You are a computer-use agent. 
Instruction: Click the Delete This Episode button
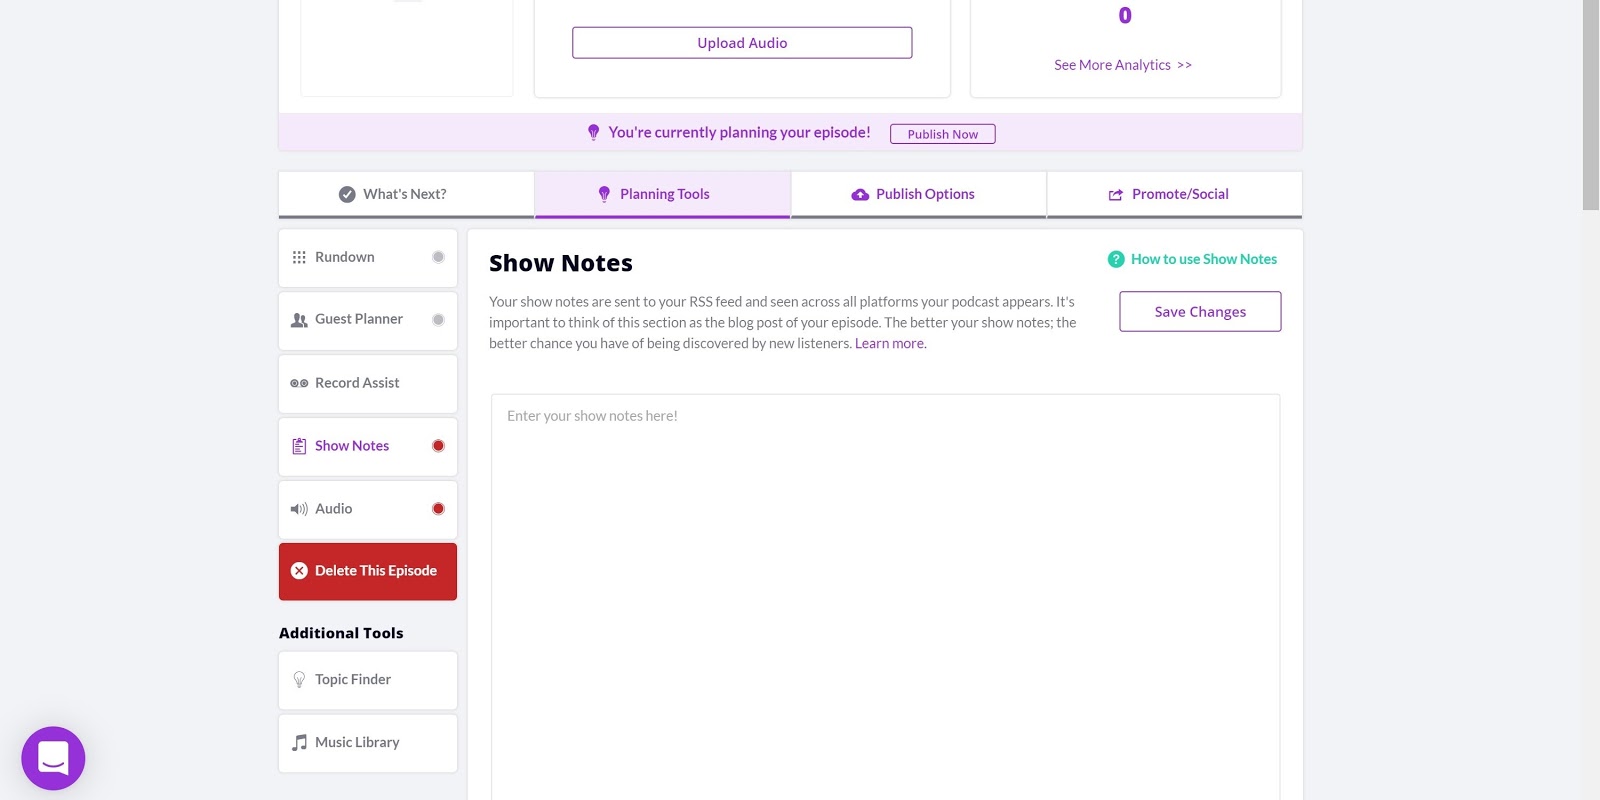(368, 571)
